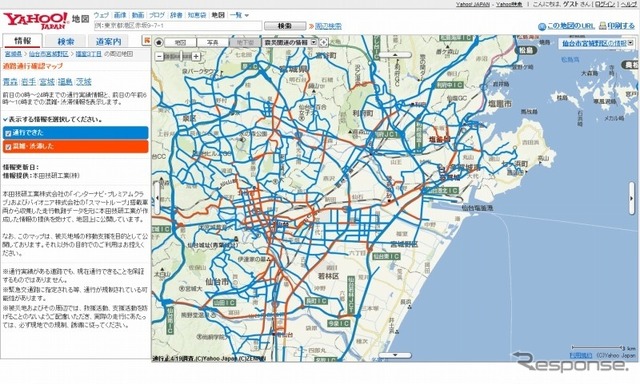Click the zoom out minus button
This screenshot has height=384, width=640.
pos(159,56)
